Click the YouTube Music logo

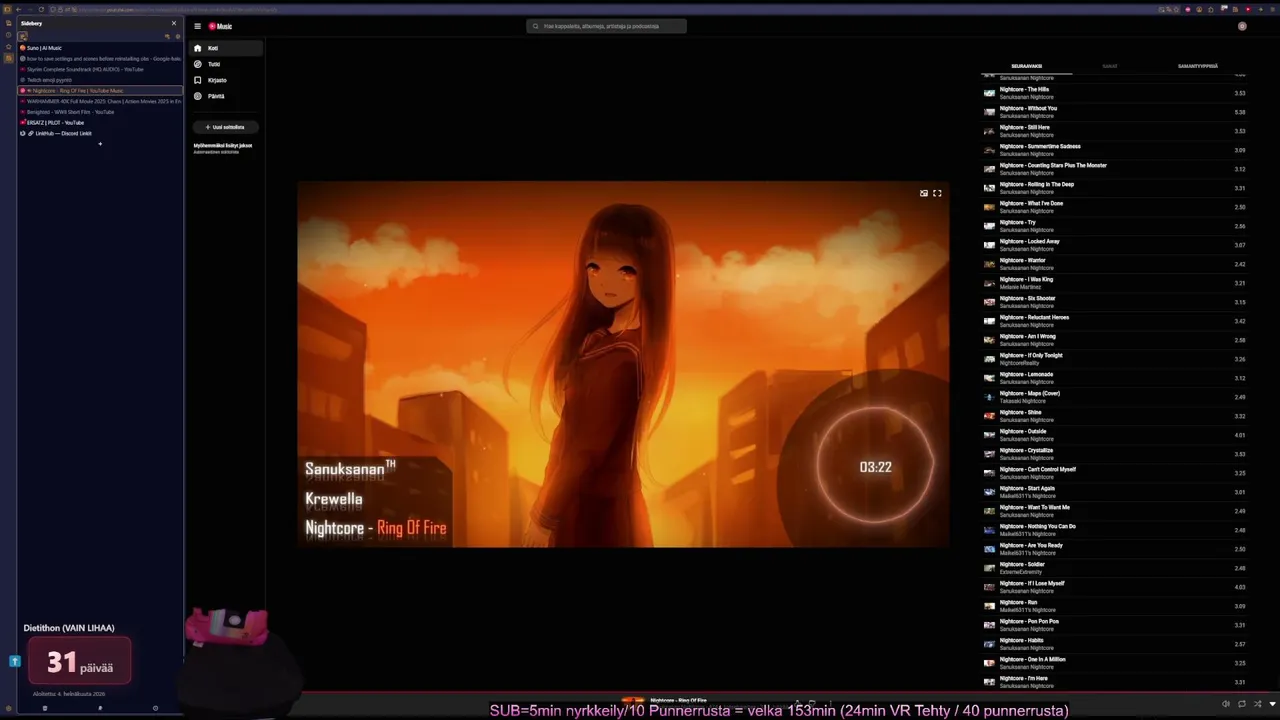220,26
